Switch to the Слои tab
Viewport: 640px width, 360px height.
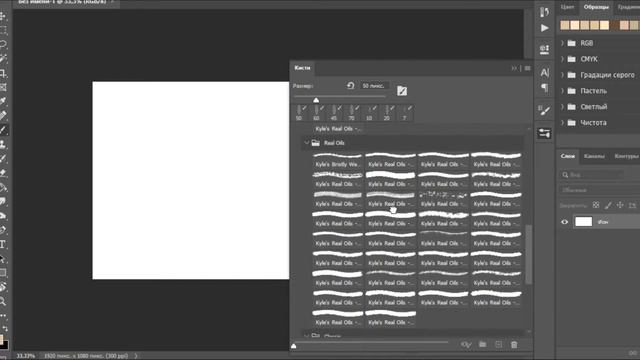(x=567, y=156)
